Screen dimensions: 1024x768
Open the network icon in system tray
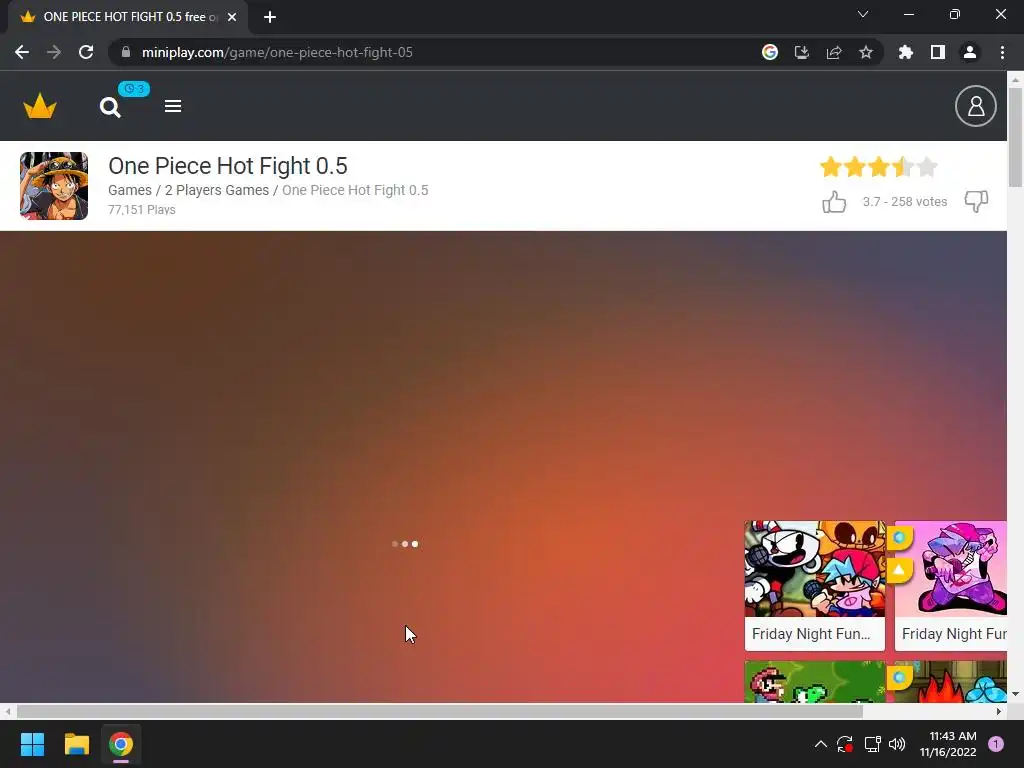coord(872,744)
